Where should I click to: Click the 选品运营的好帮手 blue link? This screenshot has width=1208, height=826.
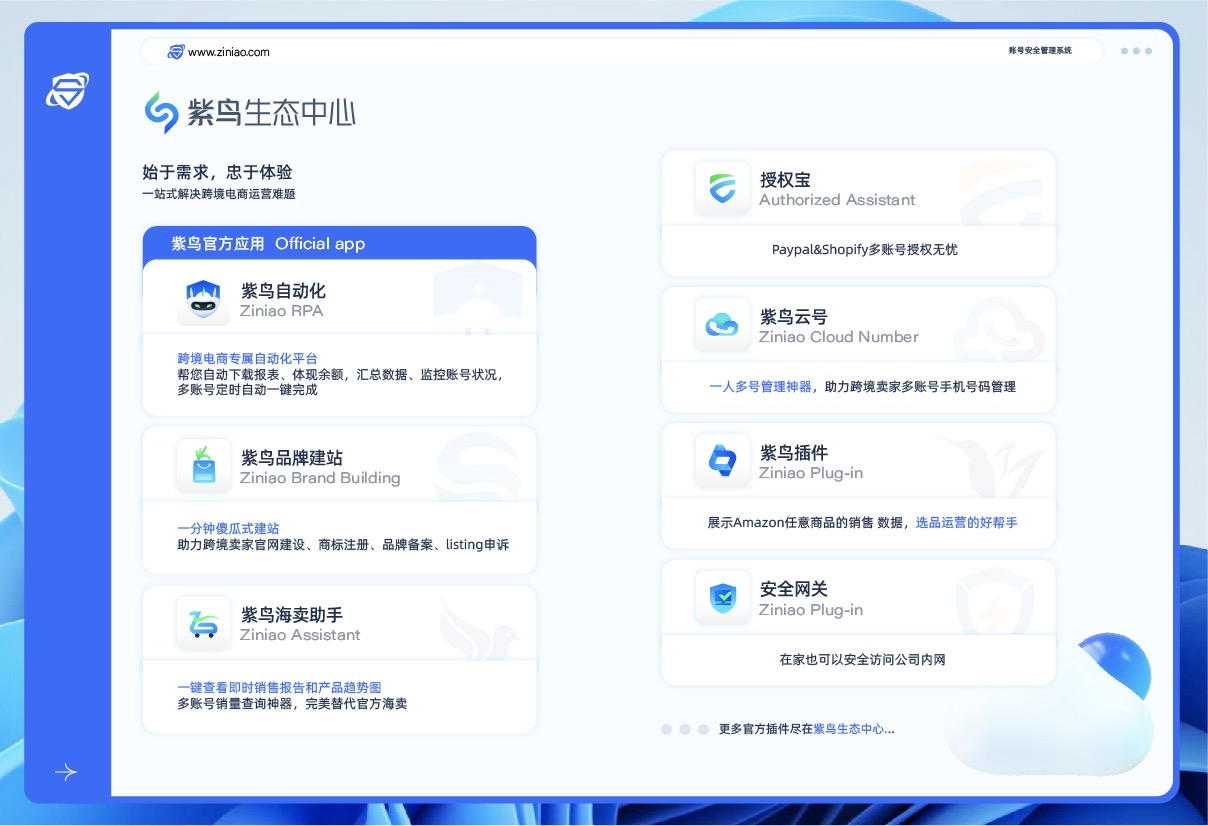tap(967, 521)
